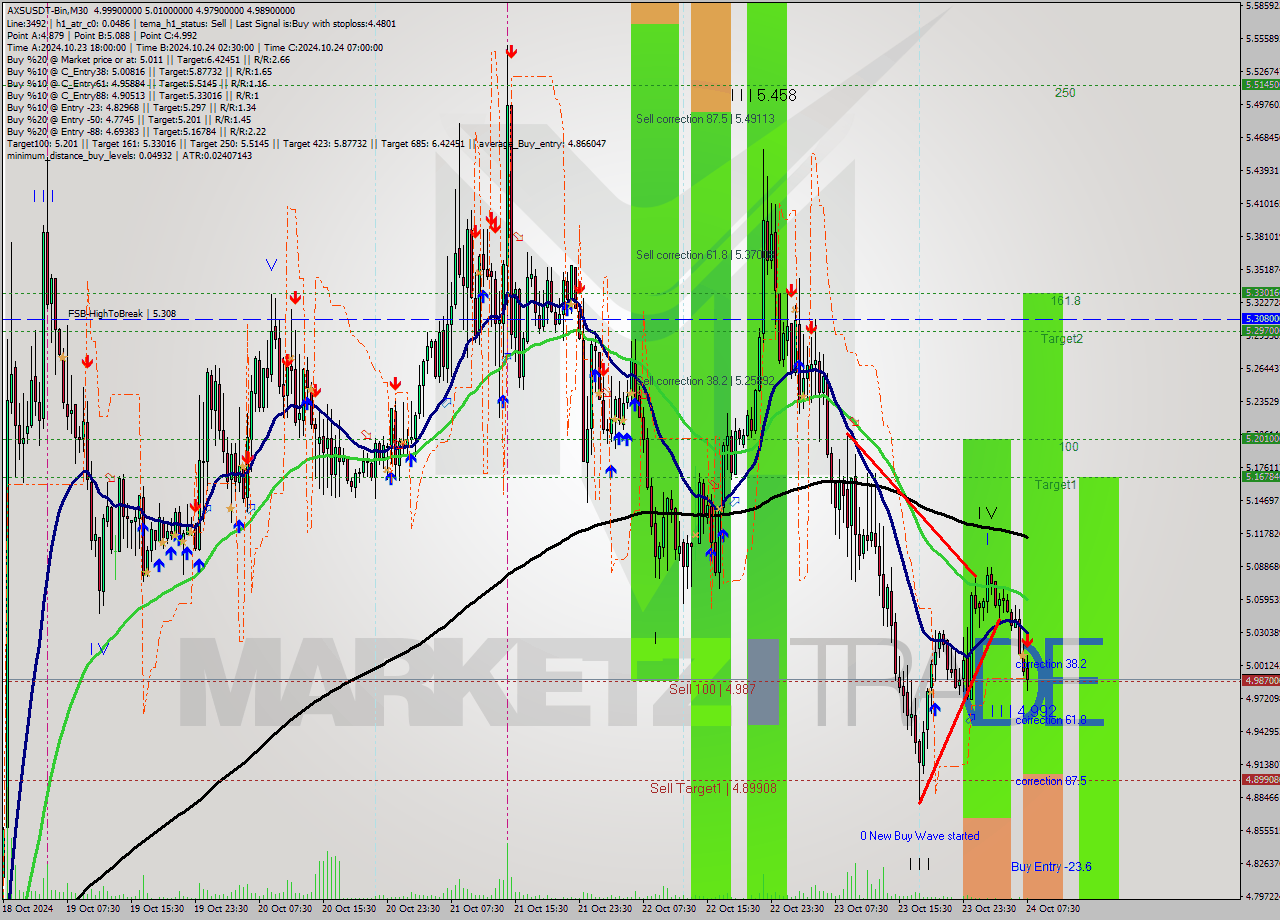The height and width of the screenshot is (920, 1280).
Task: Click the 5.08885 price axis value
Action: coord(1262,566)
